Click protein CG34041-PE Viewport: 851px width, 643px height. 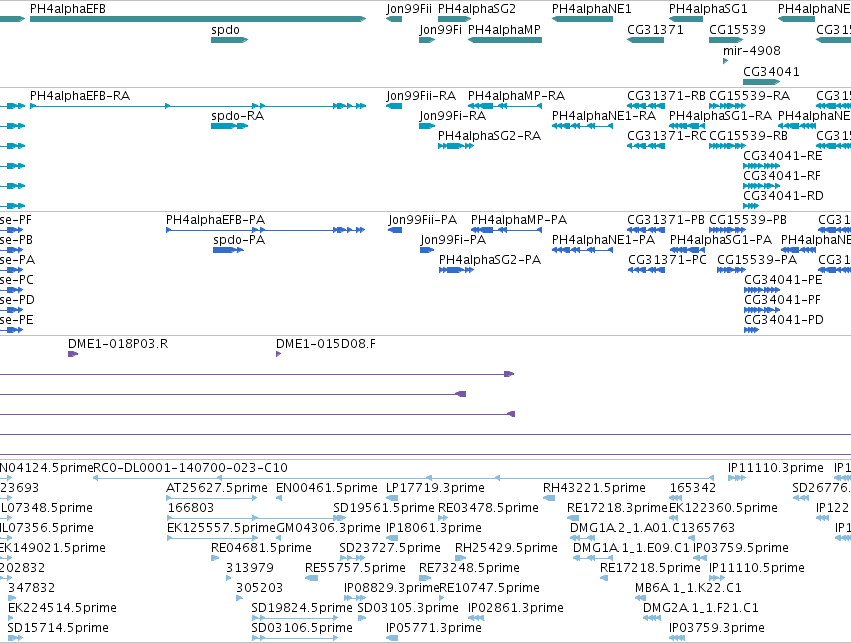[761, 290]
